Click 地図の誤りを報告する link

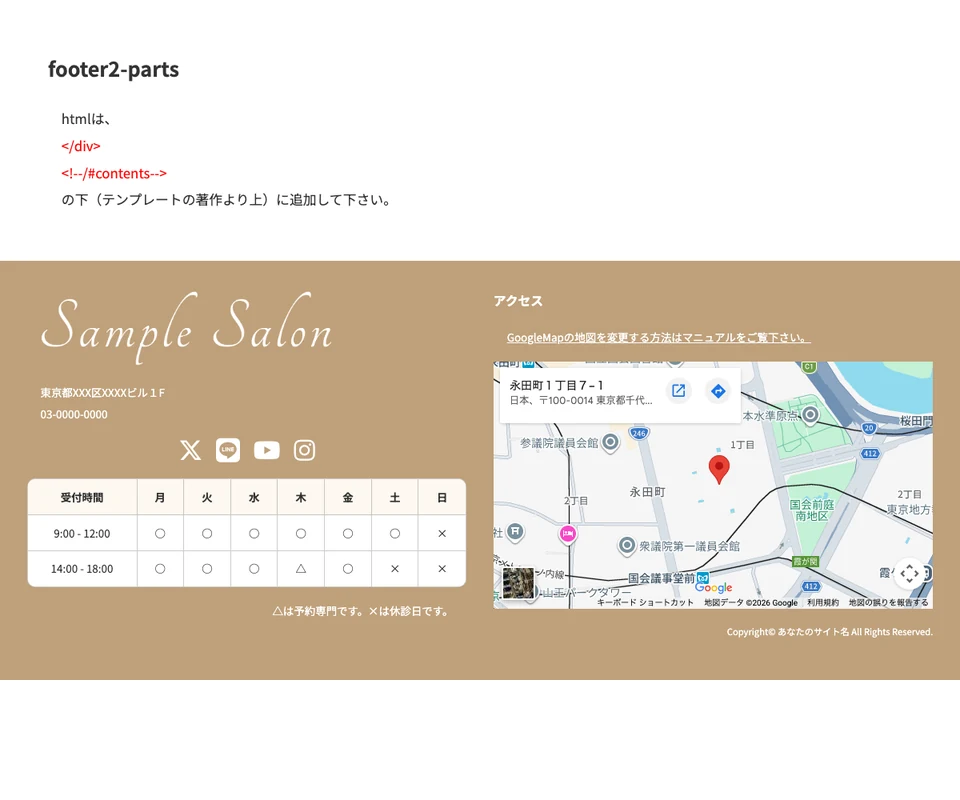point(888,603)
